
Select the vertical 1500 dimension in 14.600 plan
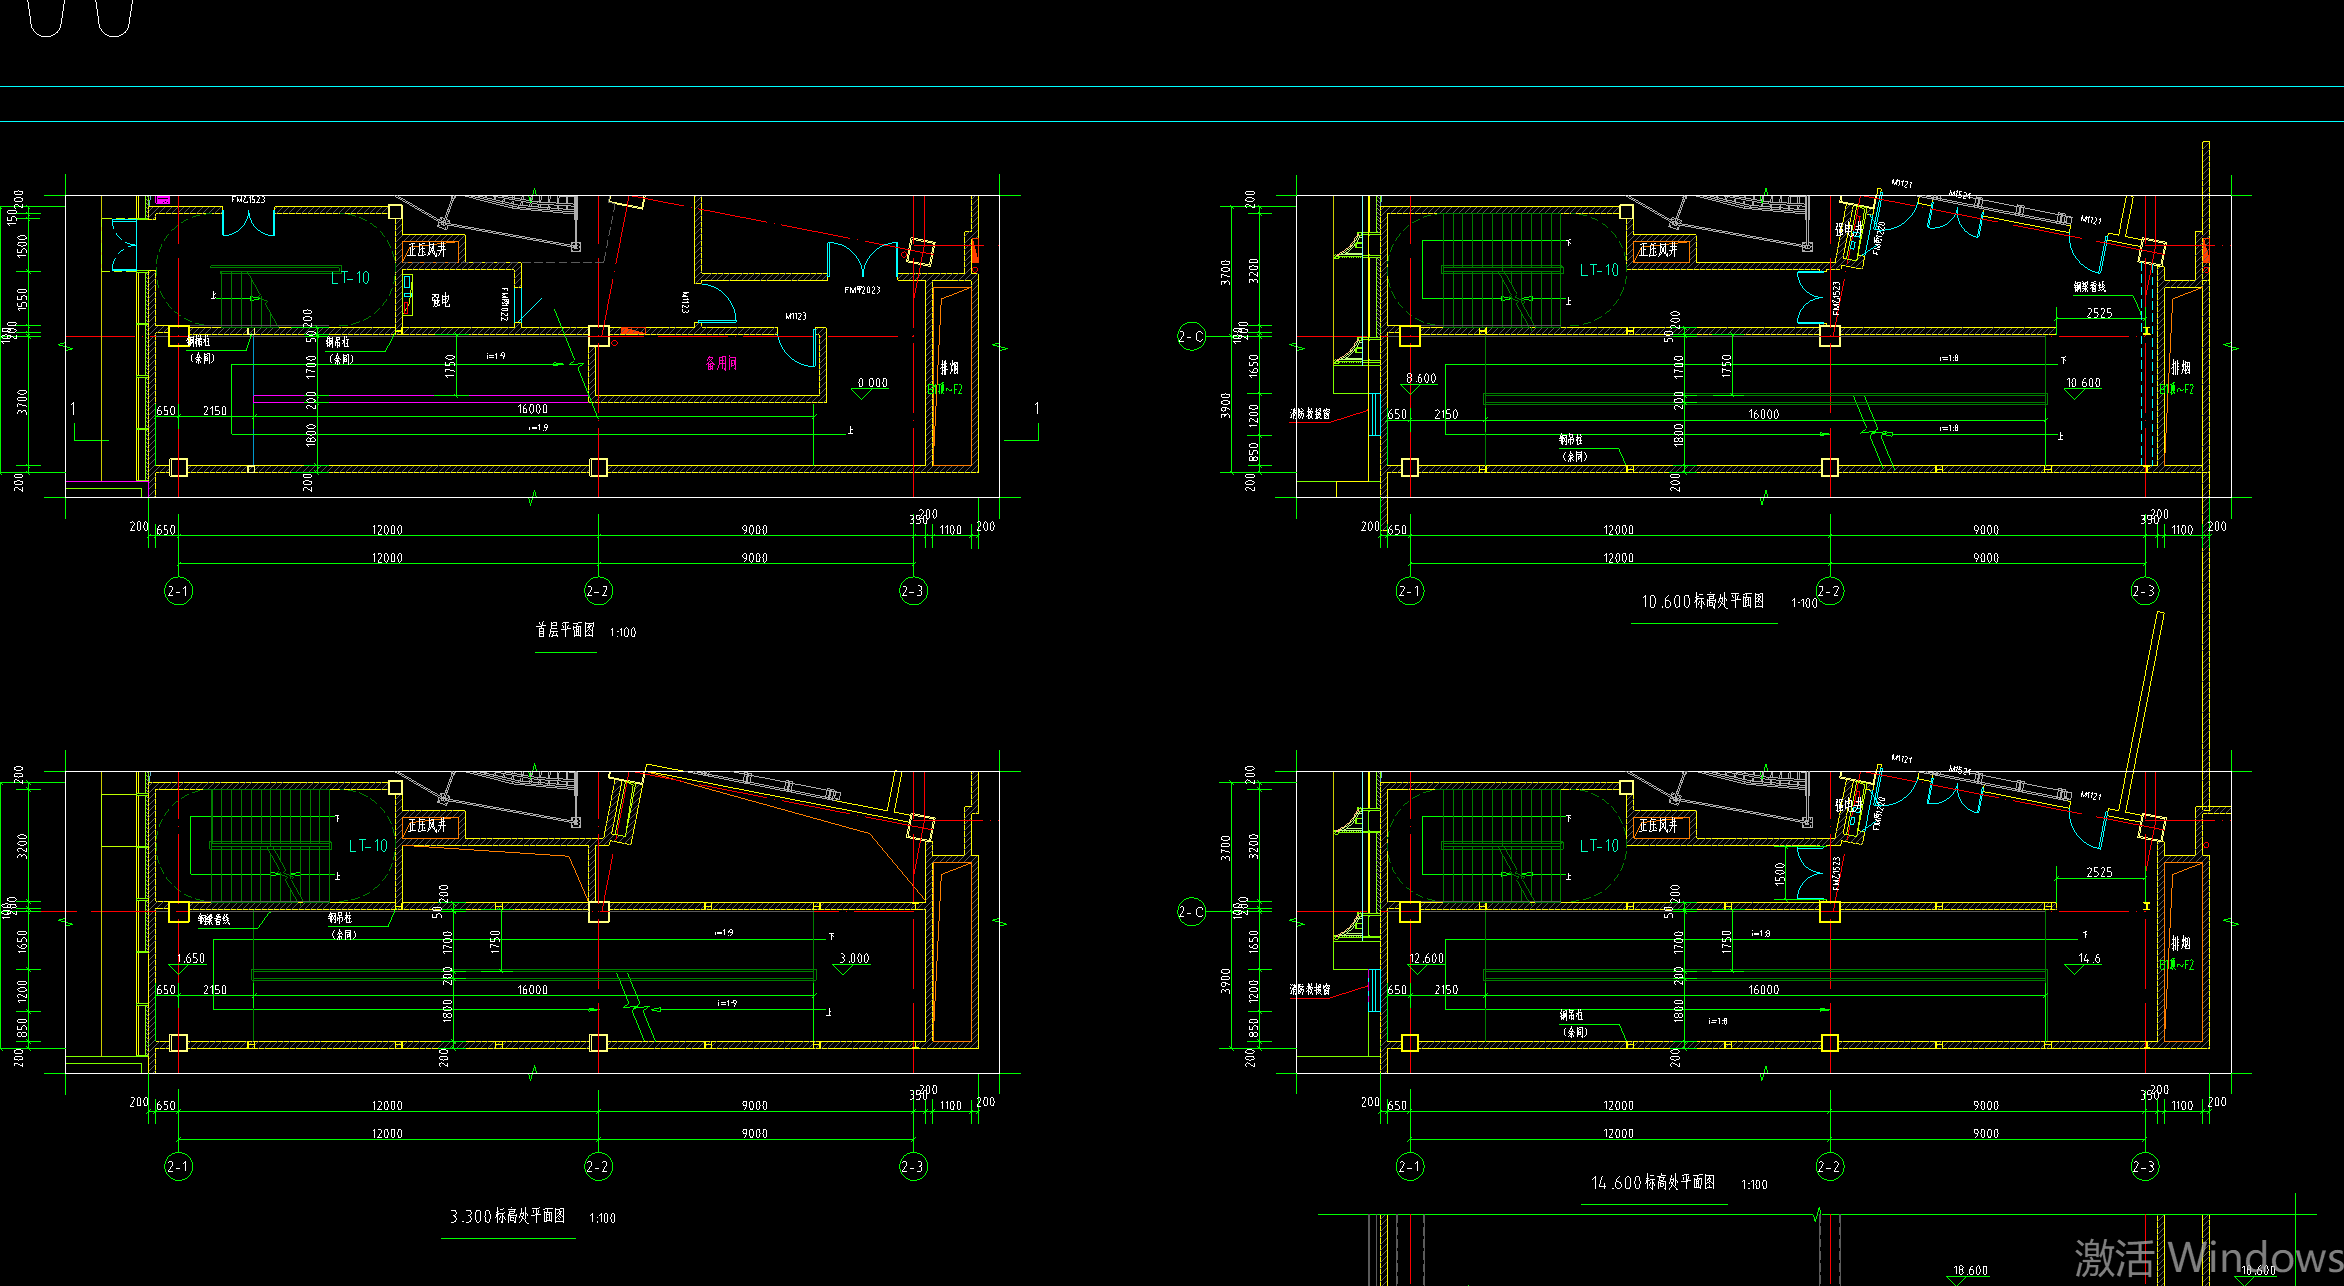[1780, 873]
